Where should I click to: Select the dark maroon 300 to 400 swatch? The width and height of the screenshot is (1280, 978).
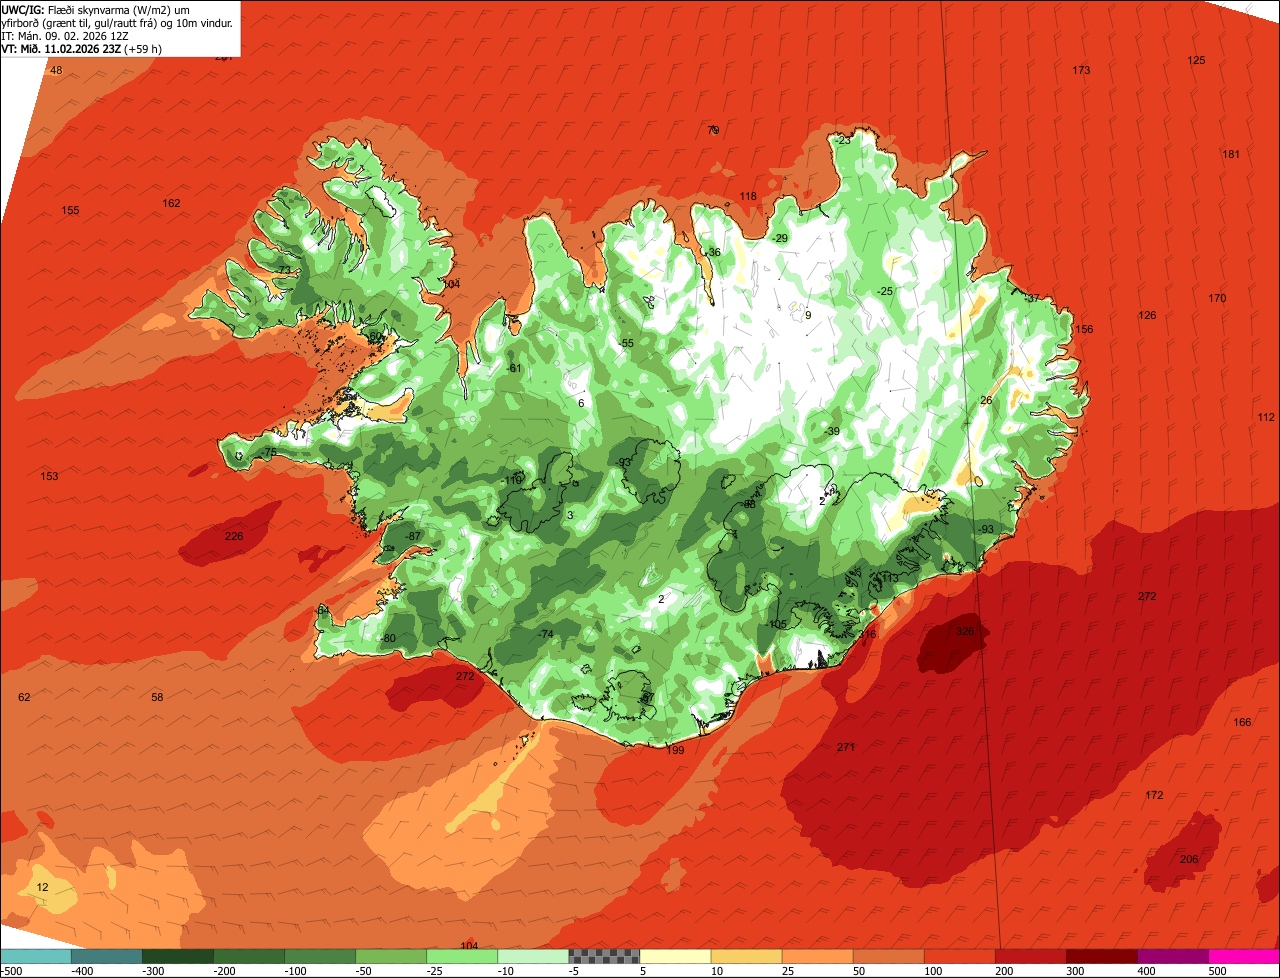click(1102, 956)
